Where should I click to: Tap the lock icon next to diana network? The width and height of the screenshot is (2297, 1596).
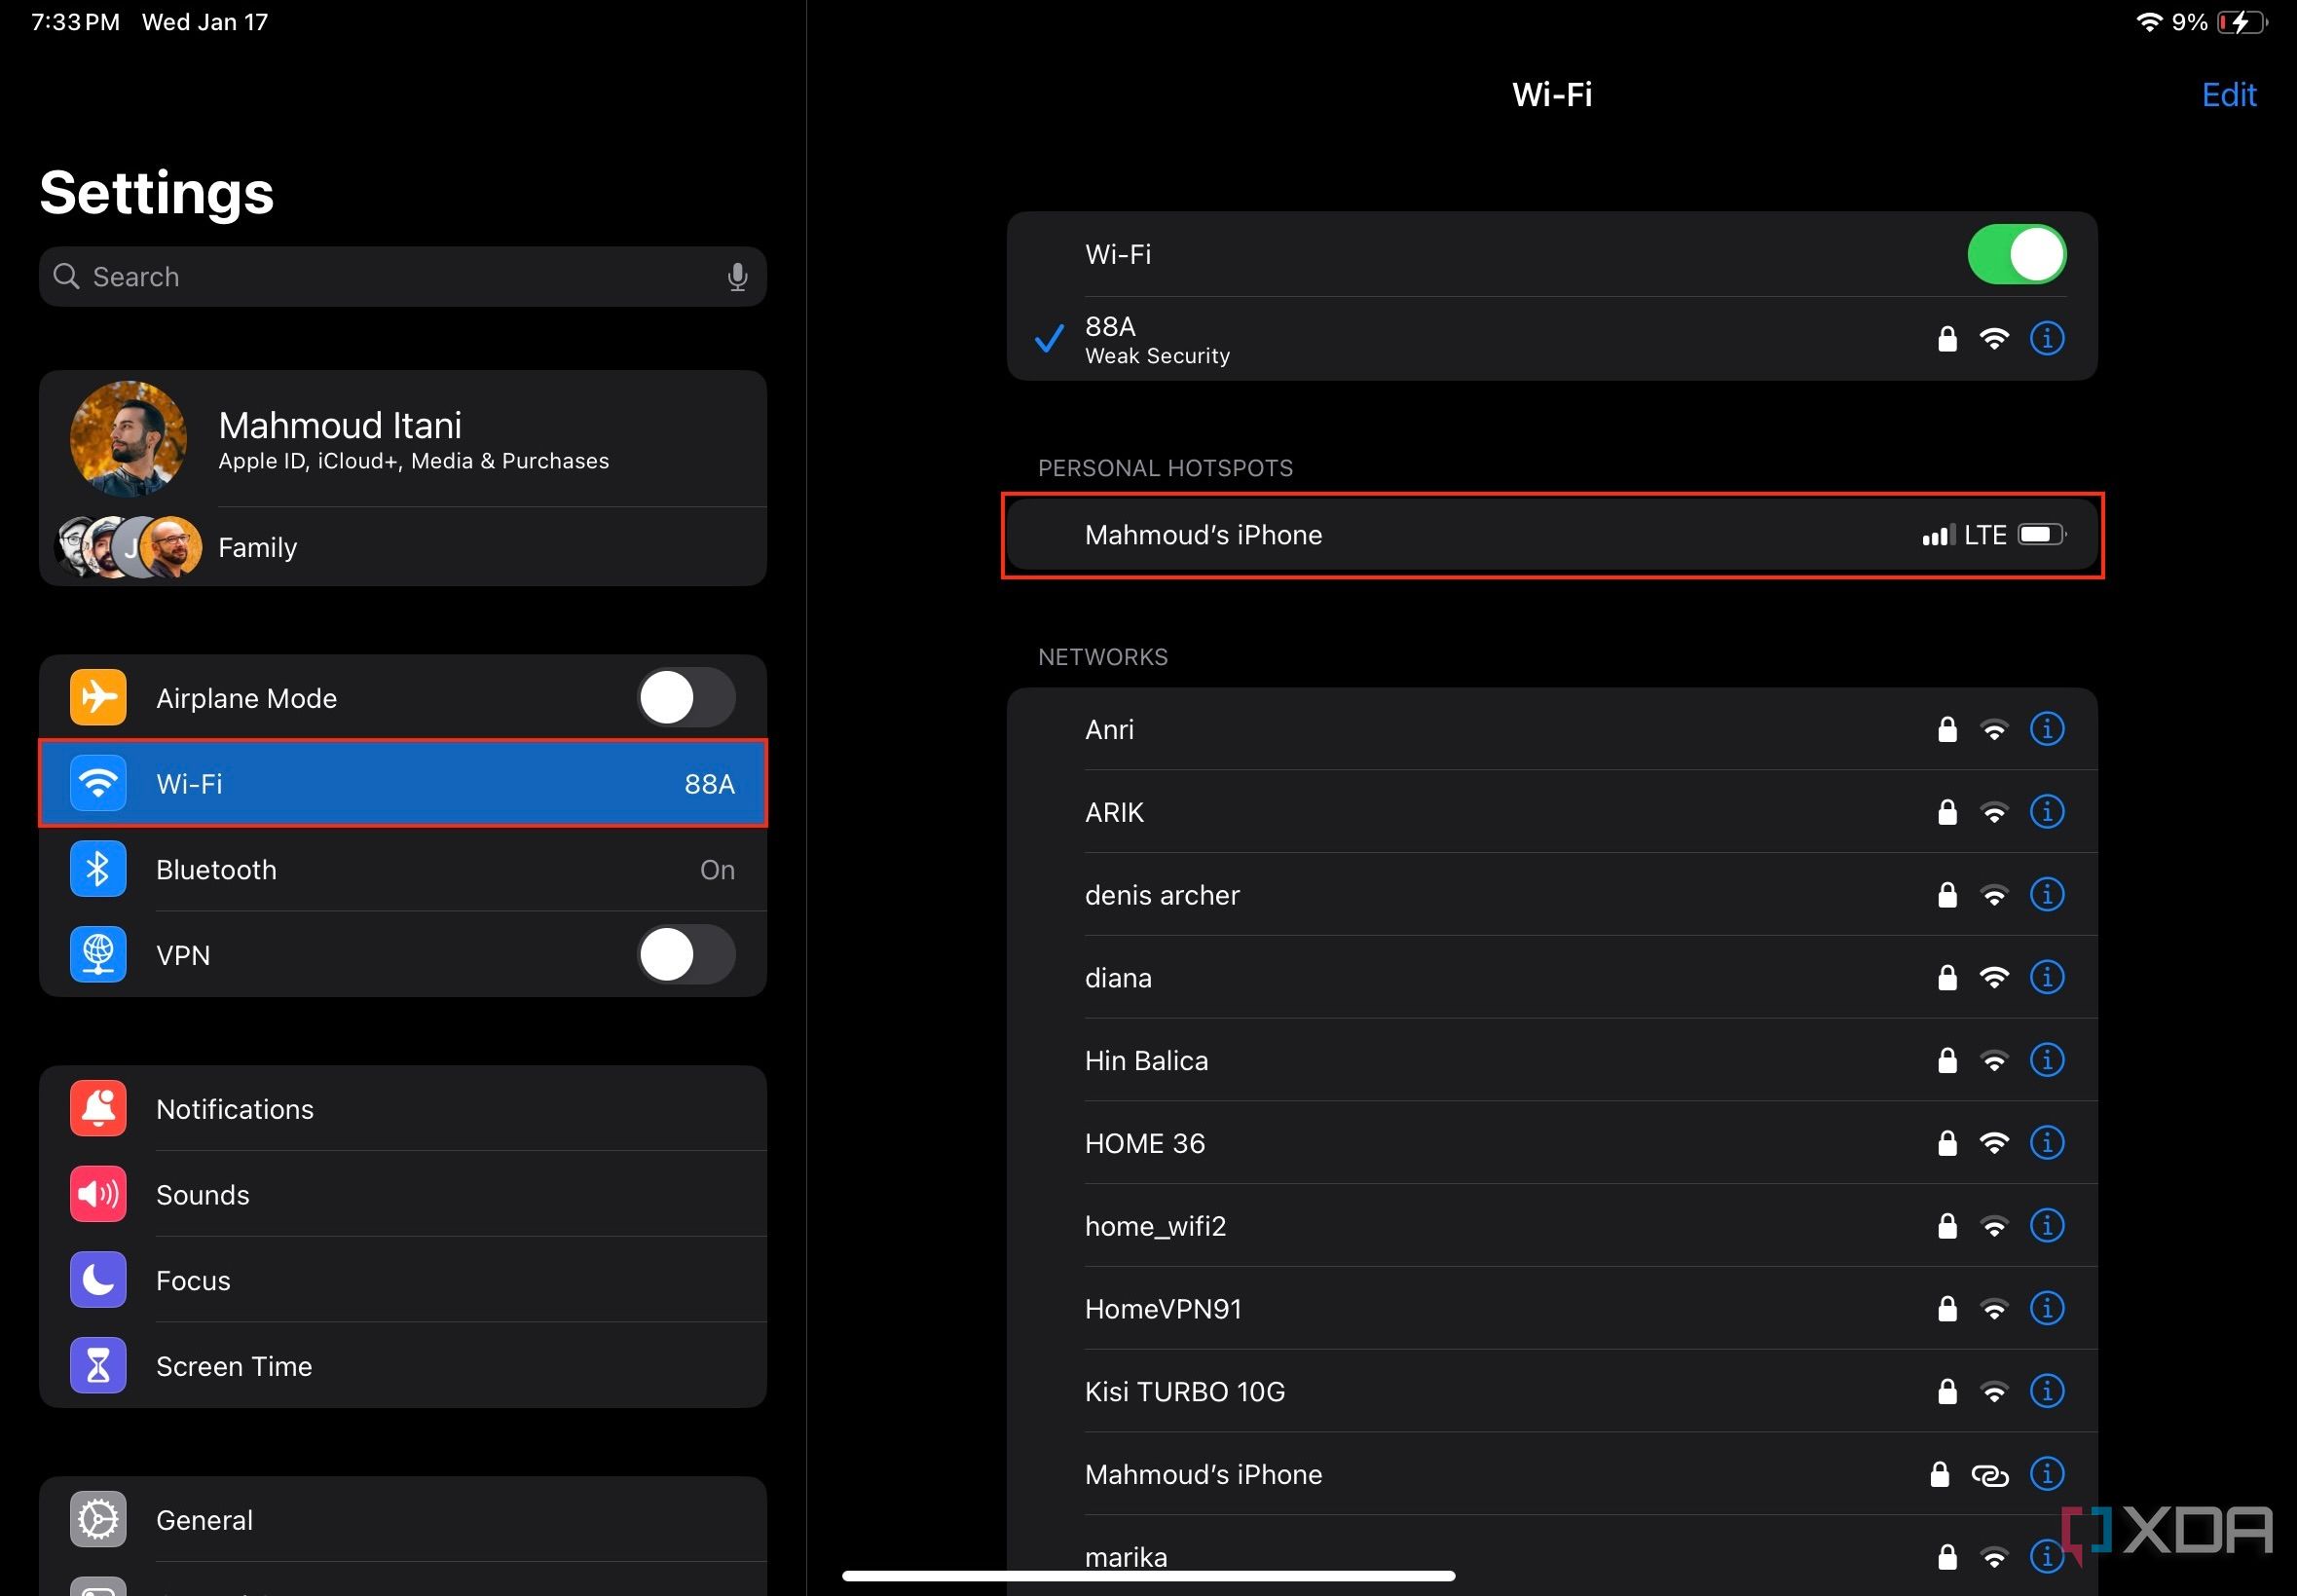pos(1943,978)
